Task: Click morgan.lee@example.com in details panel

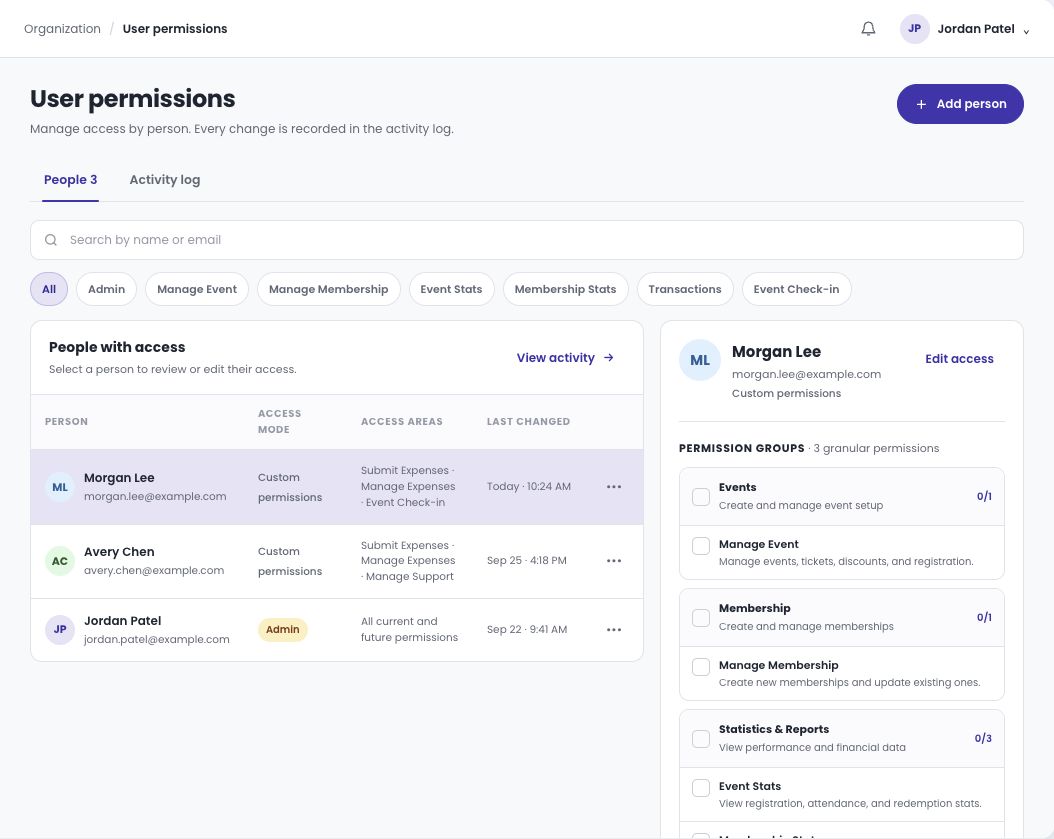Action: tap(806, 374)
